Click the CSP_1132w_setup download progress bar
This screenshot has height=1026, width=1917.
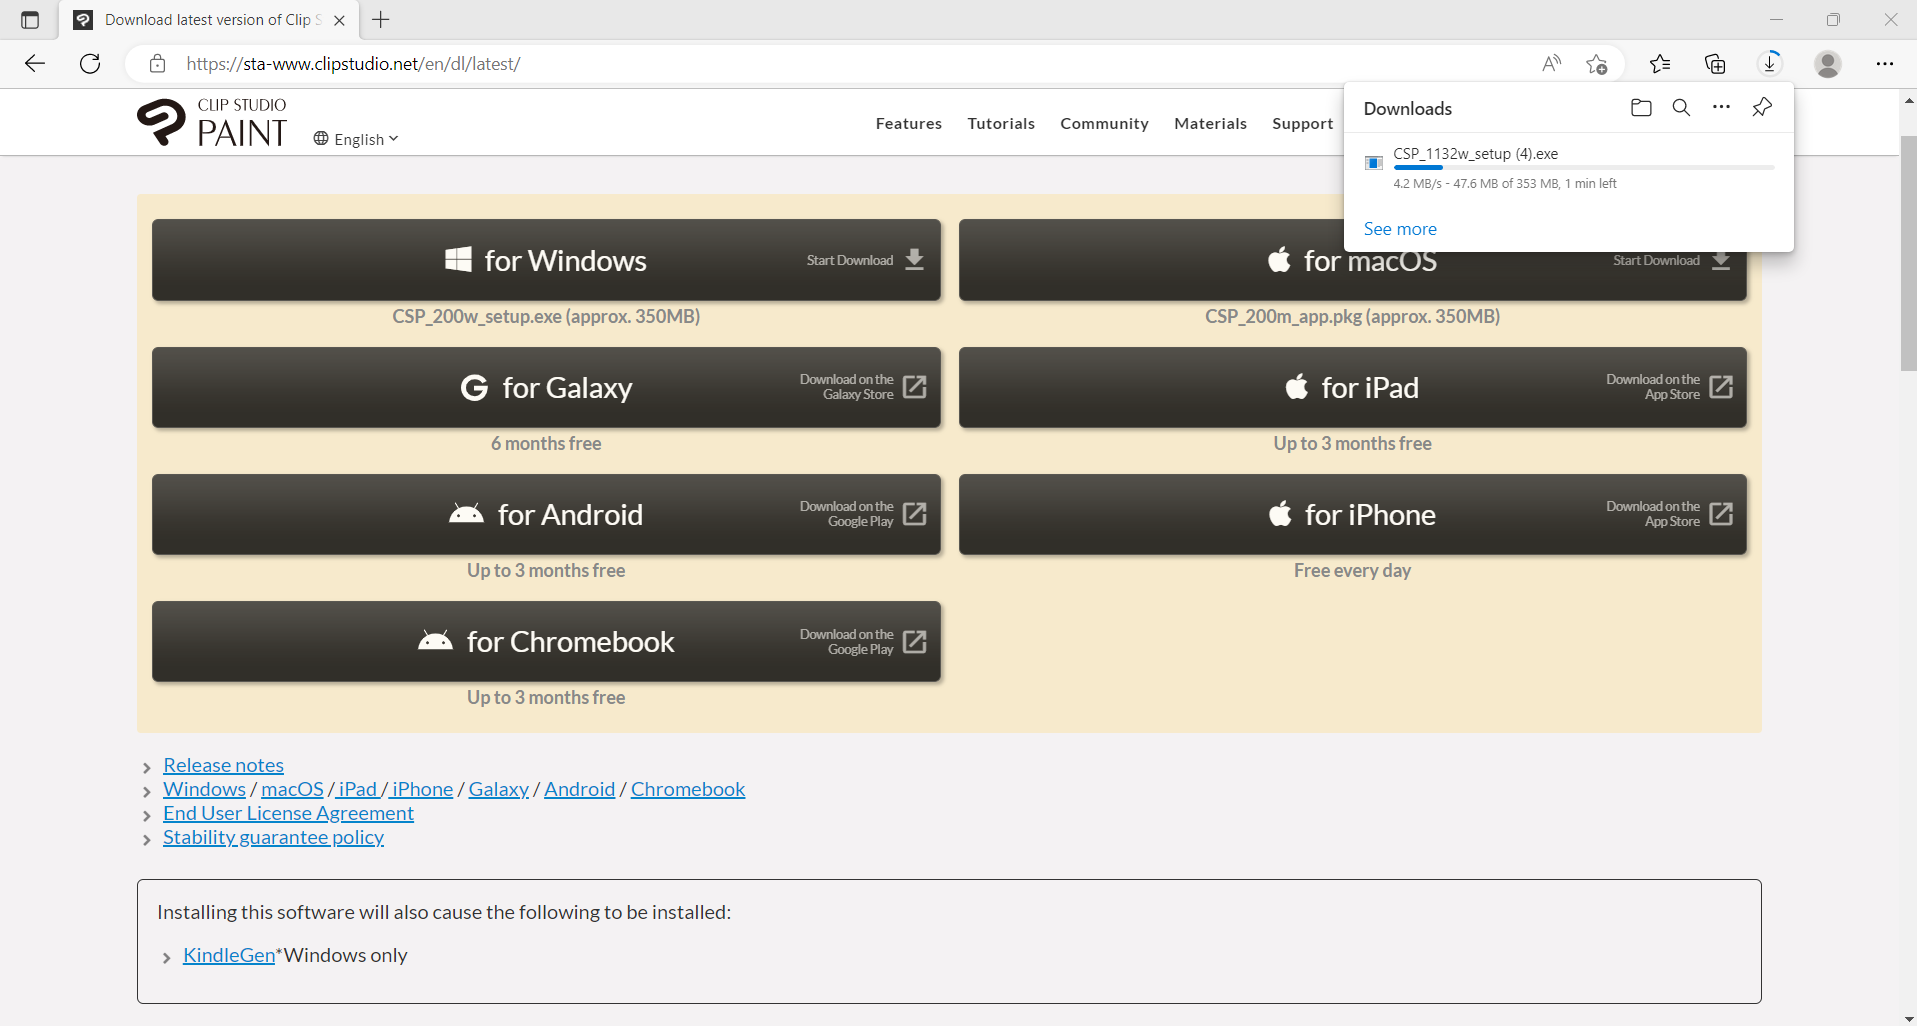[x=1583, y=168]
